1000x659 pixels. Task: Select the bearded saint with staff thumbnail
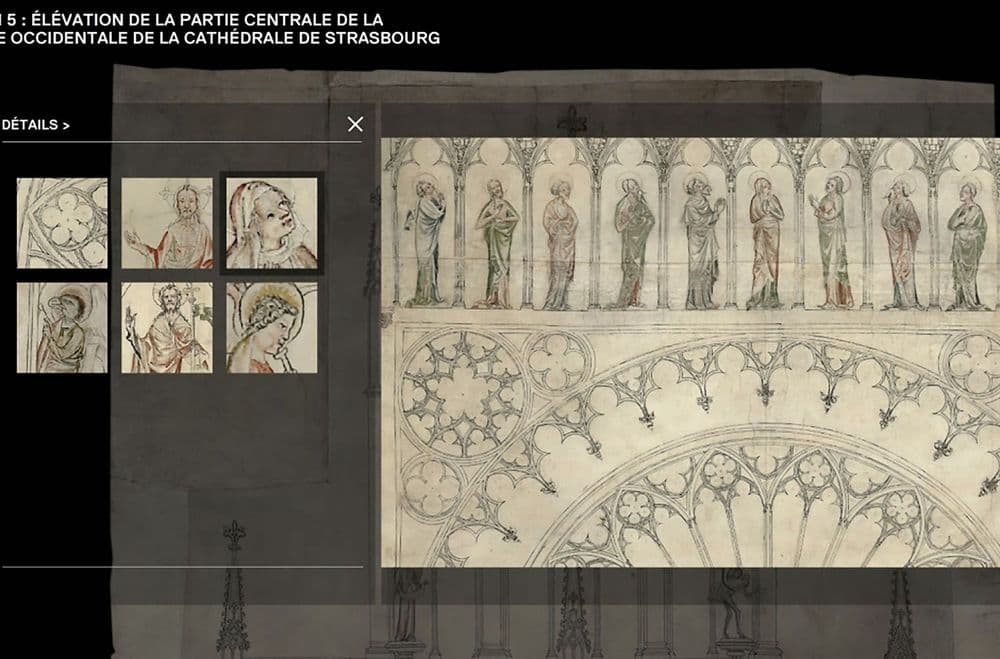[167, 328]
